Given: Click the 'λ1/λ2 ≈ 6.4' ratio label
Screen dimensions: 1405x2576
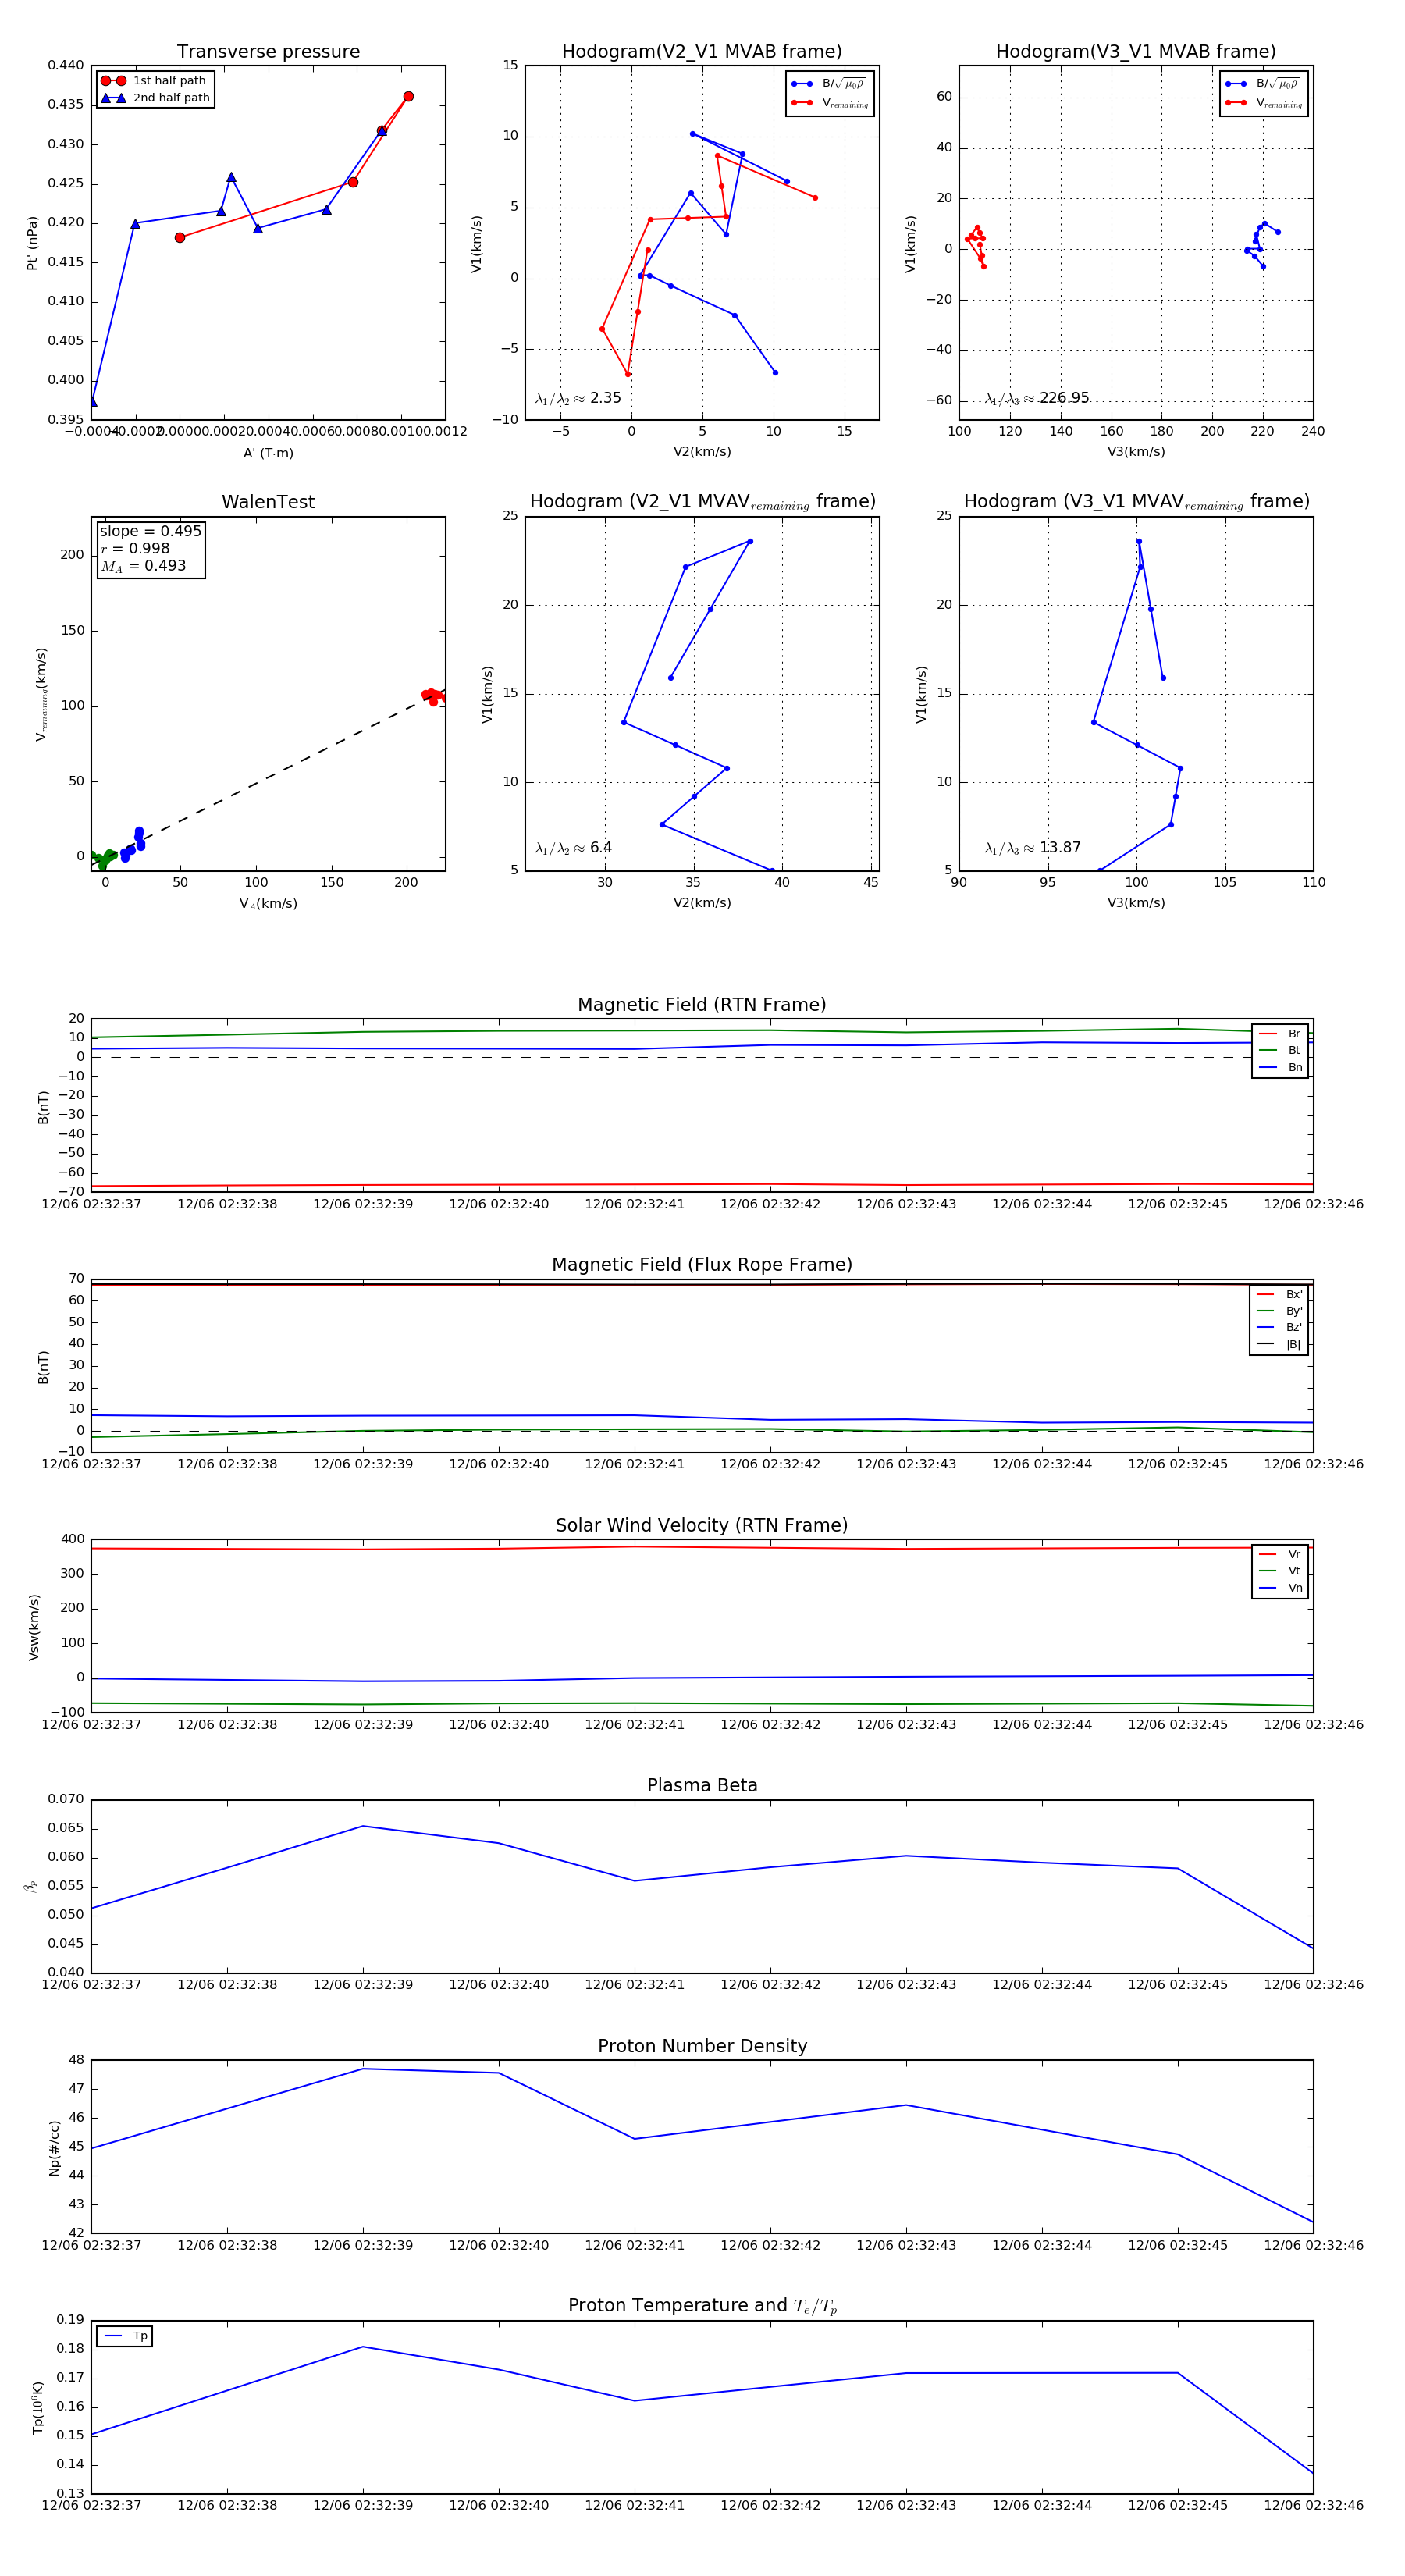Looking at the screenshot, I should point(574,848).
